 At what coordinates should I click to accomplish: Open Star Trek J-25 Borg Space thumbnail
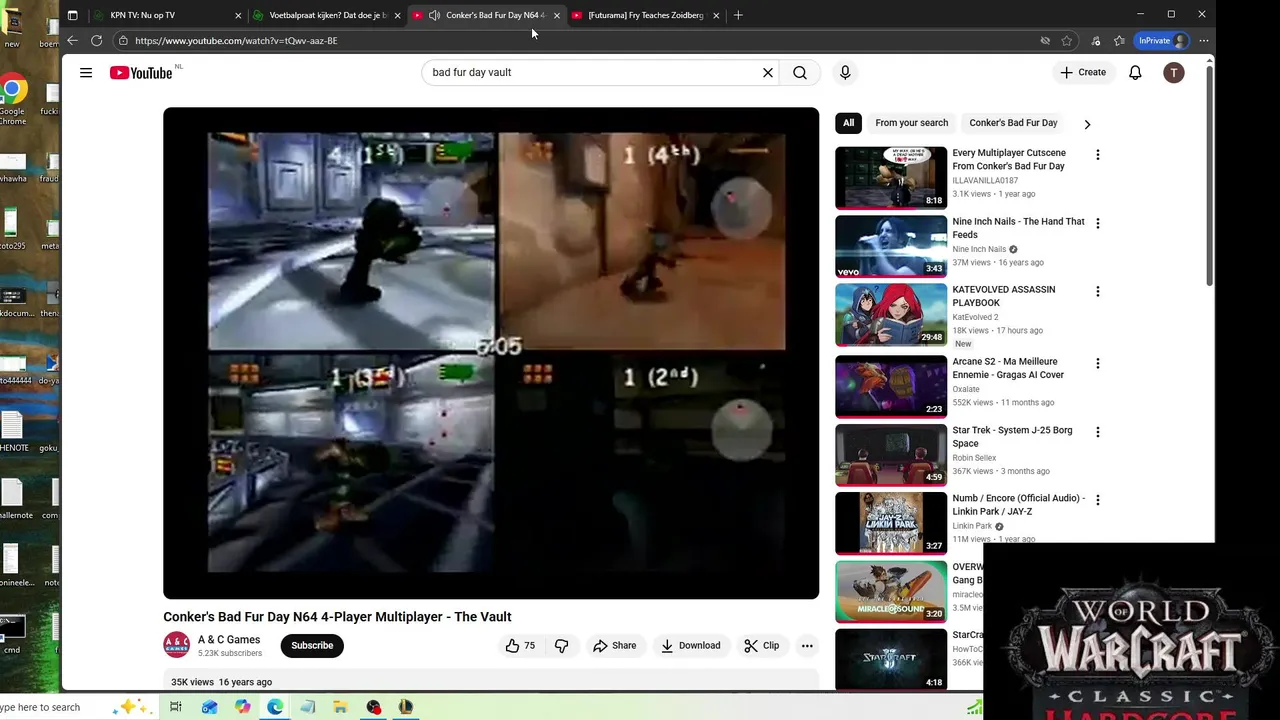[x=891, y=455]
